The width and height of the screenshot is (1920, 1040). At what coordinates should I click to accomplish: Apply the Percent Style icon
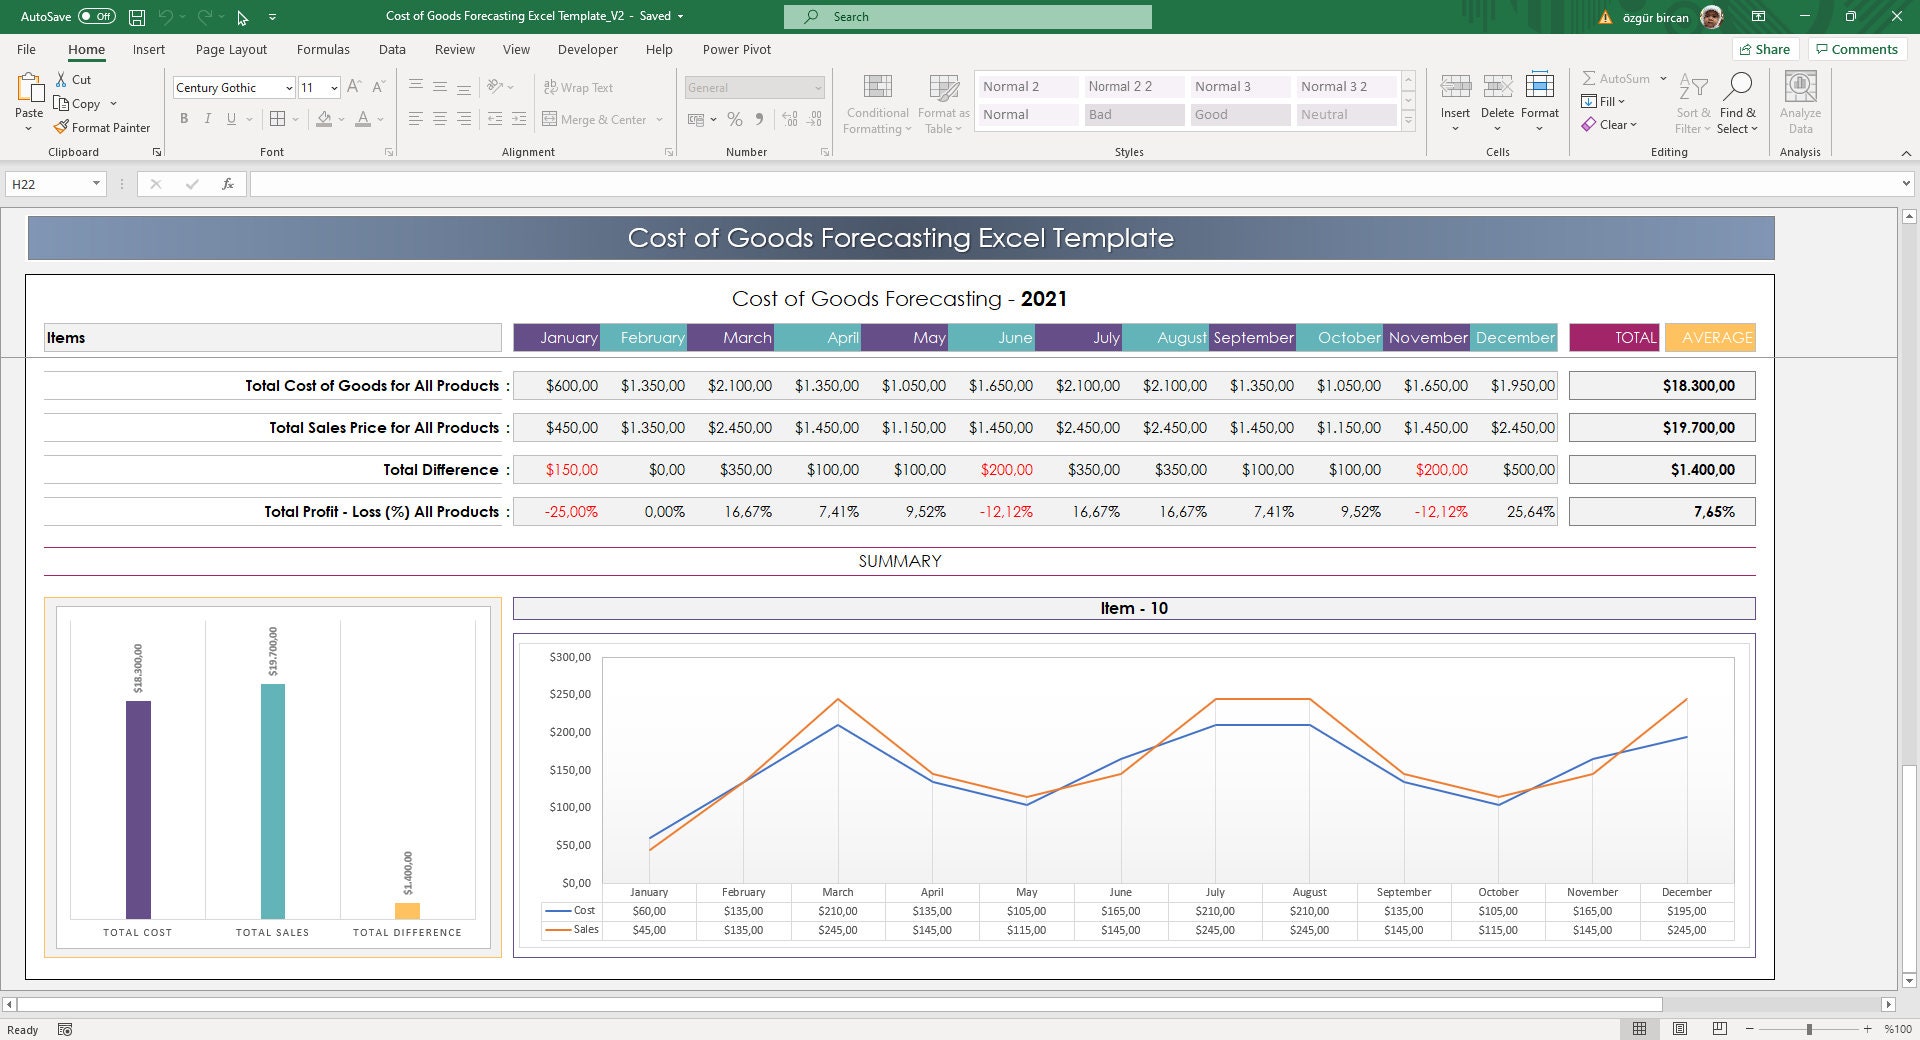pyautogui.click(x=735, y=119)
